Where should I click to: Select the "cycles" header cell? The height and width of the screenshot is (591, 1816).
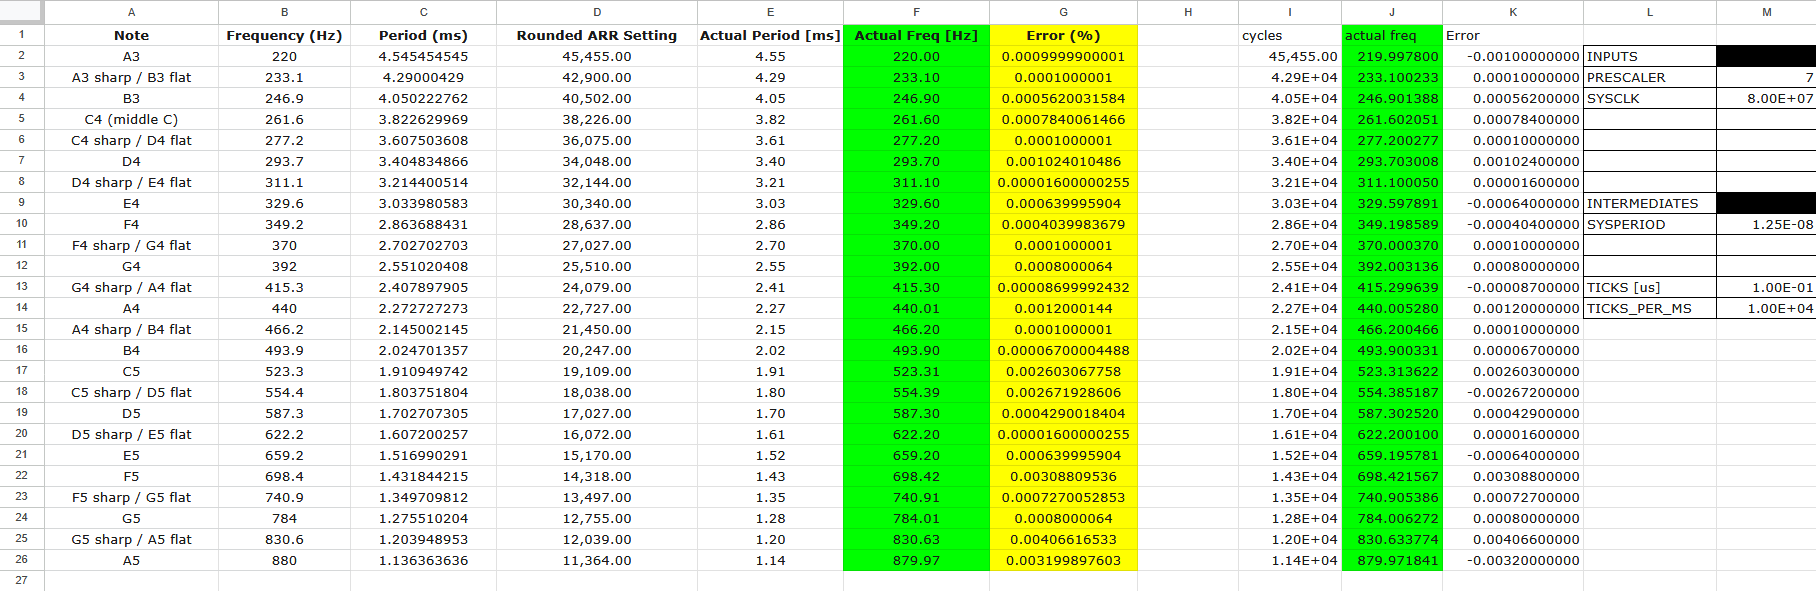coord(1289,35)
